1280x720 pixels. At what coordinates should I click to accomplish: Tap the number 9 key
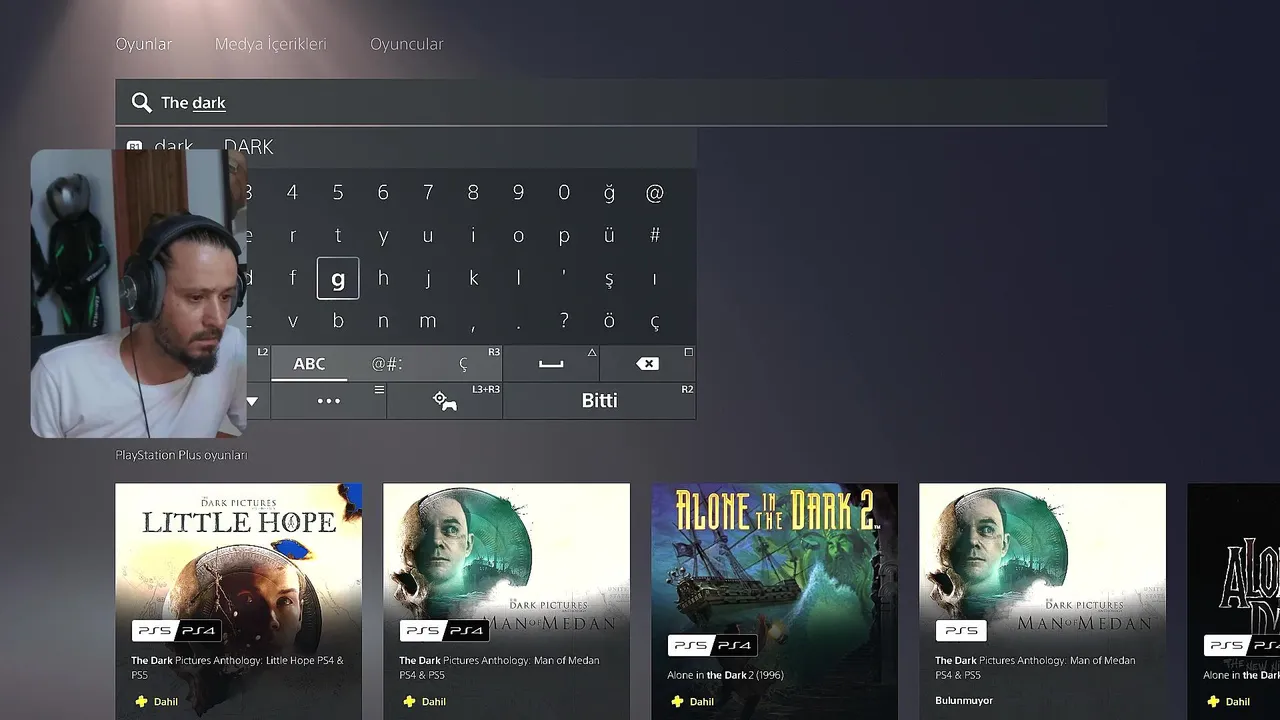click(x=518, y=193)
